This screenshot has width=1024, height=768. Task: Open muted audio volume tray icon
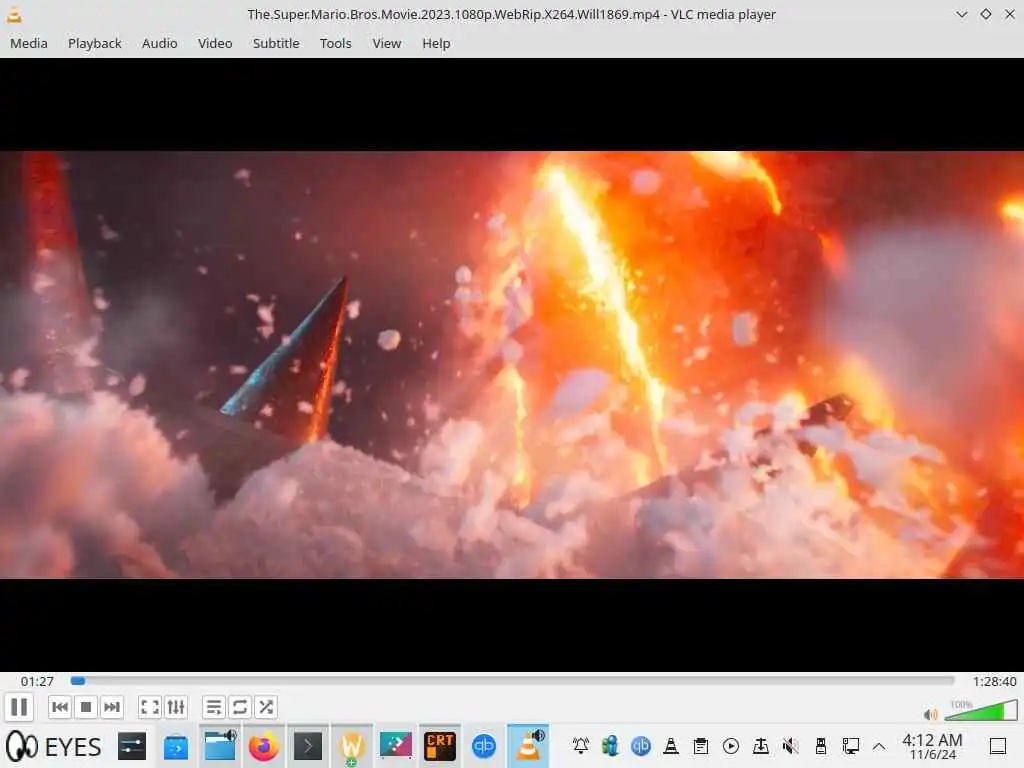pyautogui.click(x=791, y=746)
